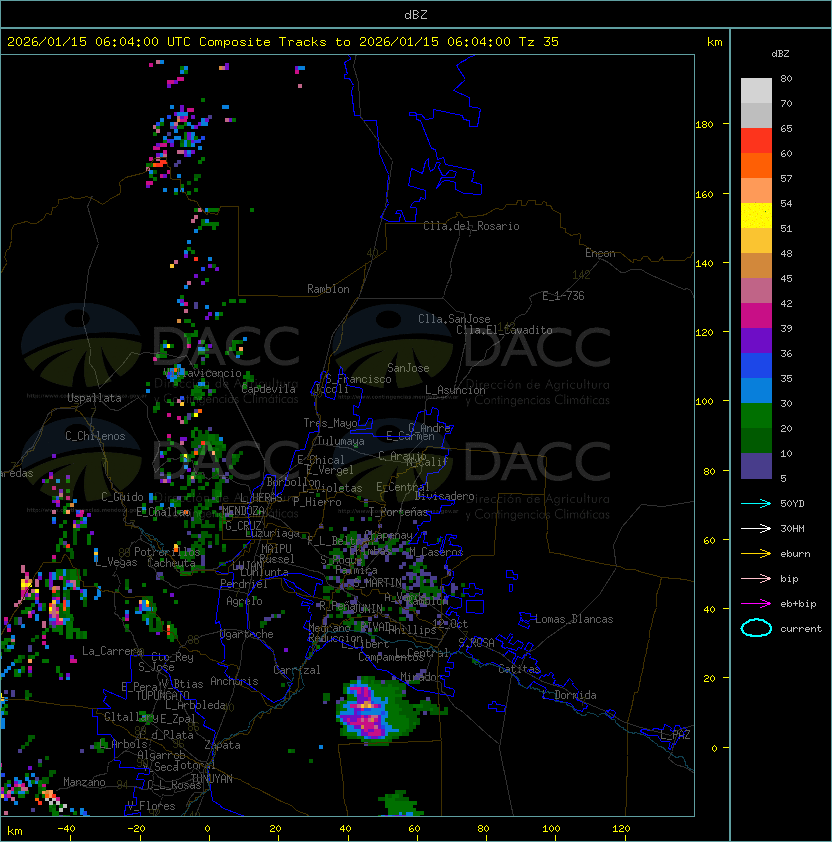Click the Encon map label
Image resolution: width=832 pixels, height=842 pixels.
pos(600,253)
